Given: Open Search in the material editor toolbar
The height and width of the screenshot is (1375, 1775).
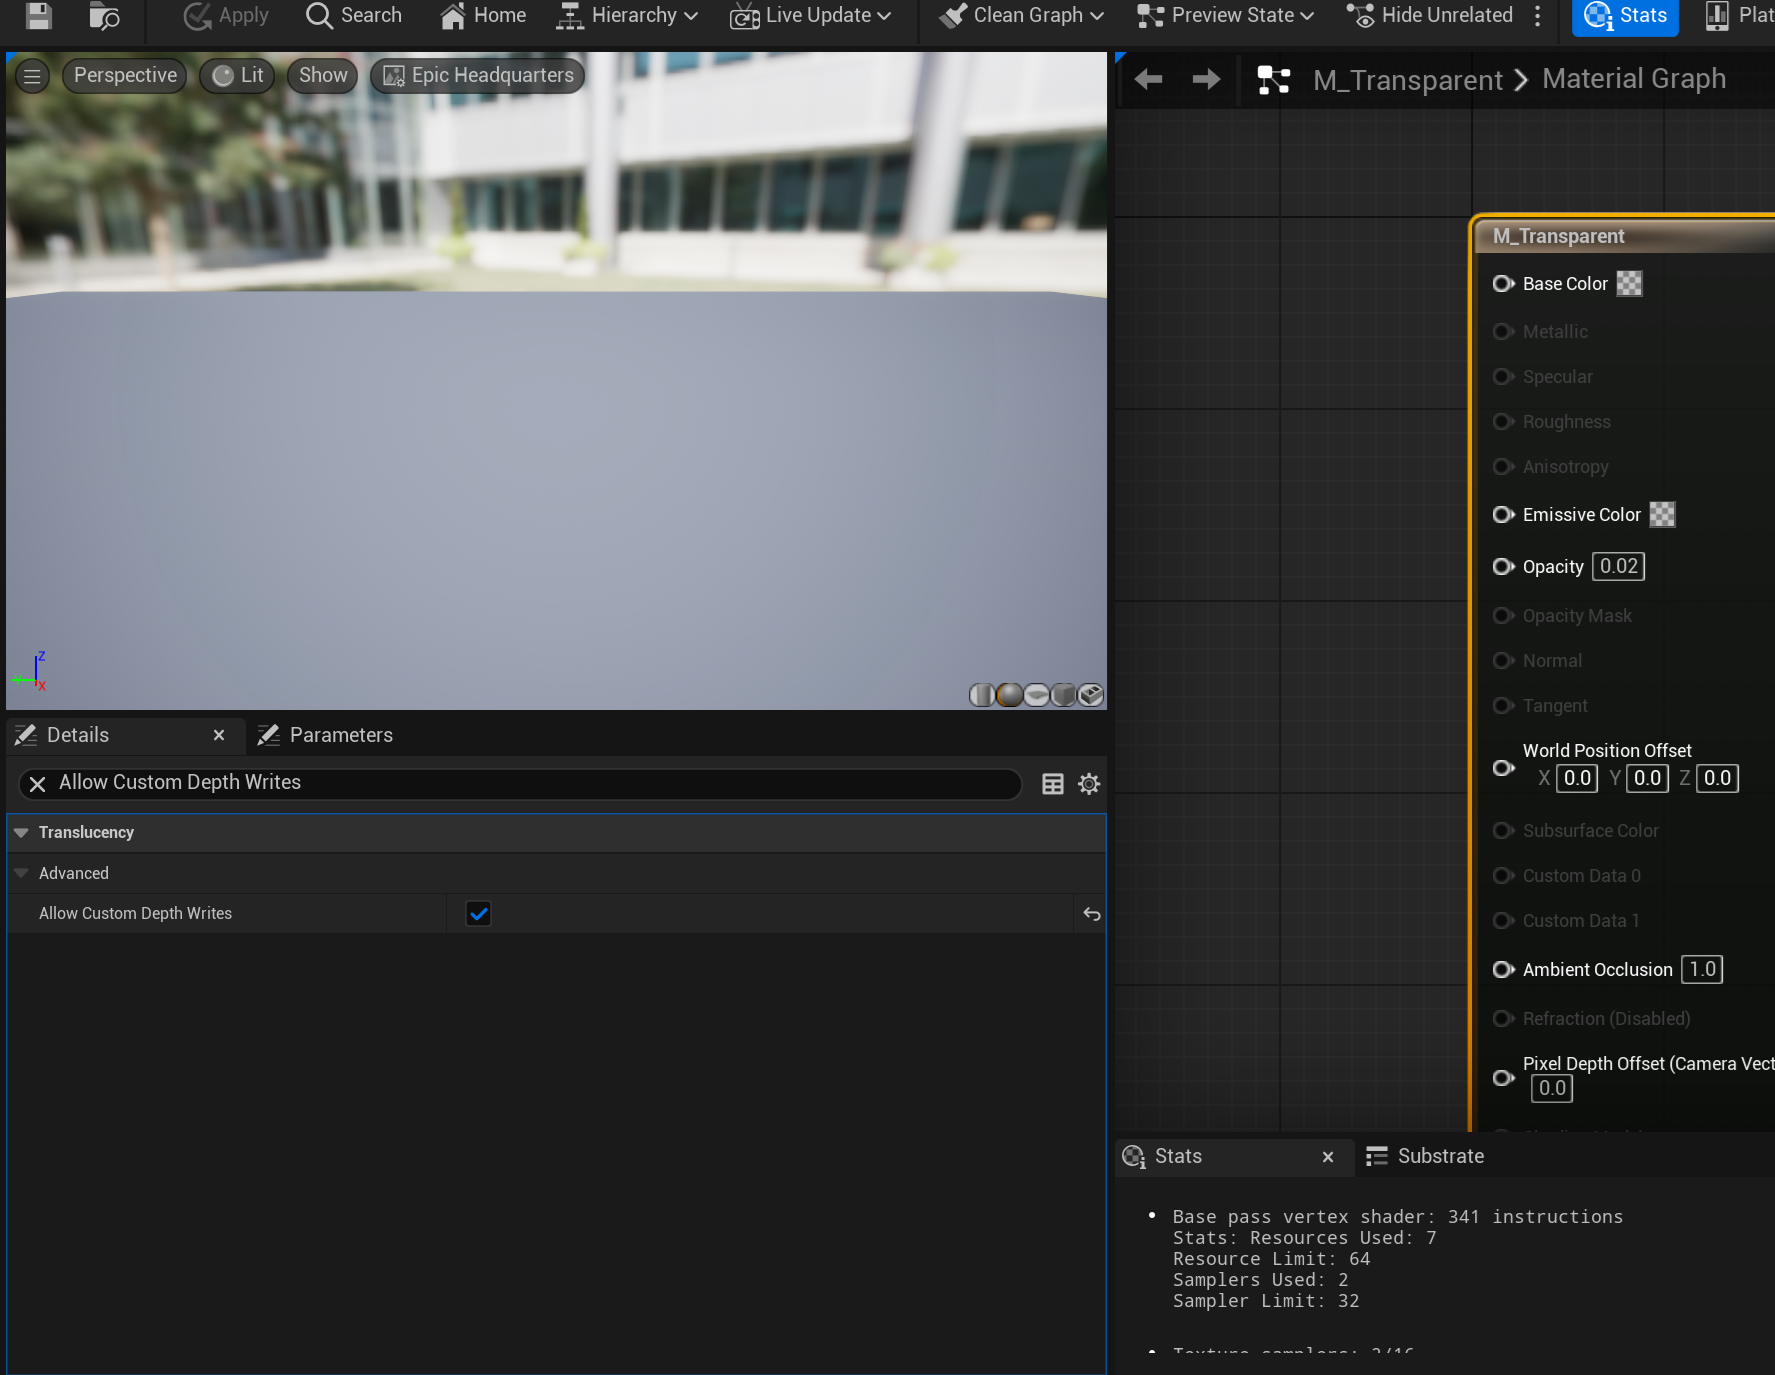Looking at the screenshot, I should (354, 15).
